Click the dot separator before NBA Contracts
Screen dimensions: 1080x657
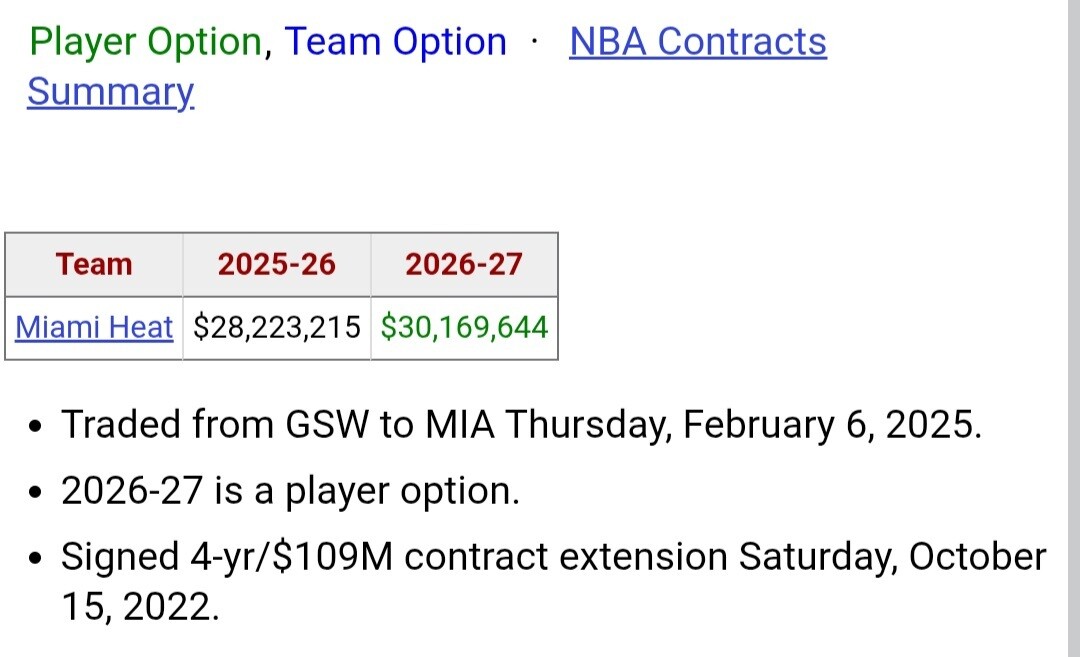click(534, 42)
